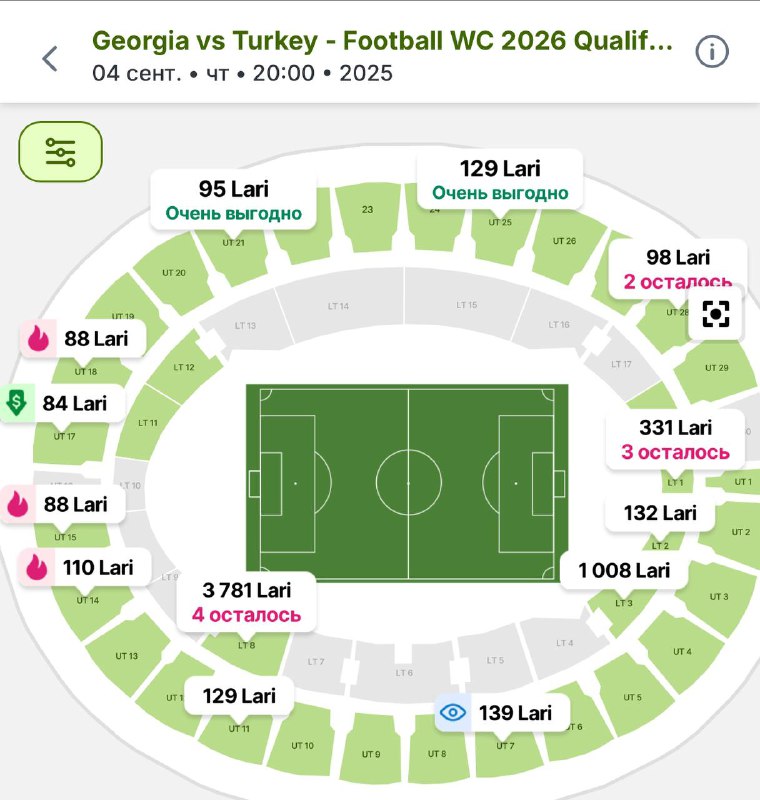760x800 pixels.
Task: Select the 129 Lari tag at UT 11
Action: pyautogui.click(x=239, y=695)
